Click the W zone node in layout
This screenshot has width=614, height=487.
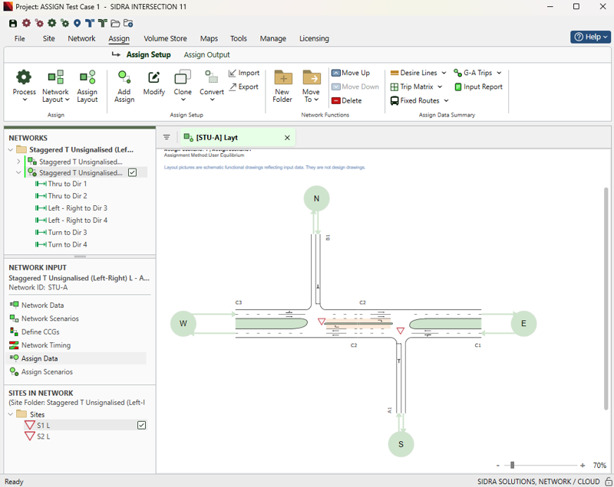tap(183, 323)
